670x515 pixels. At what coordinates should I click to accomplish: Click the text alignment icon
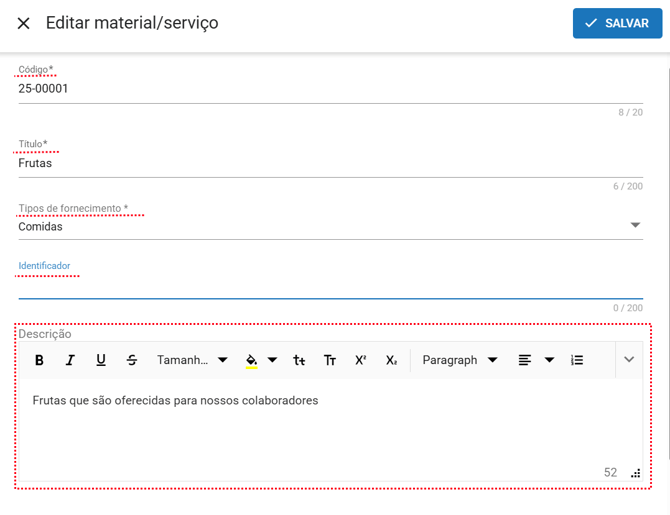click(x=525, y=360)
